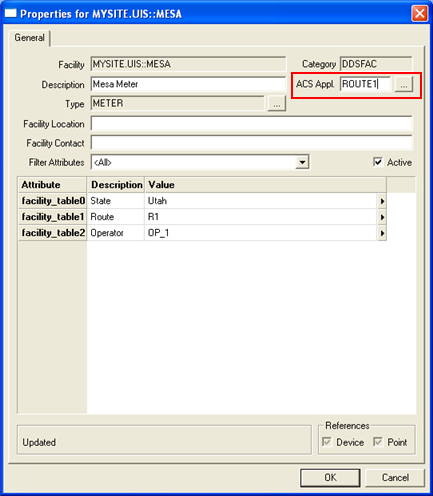Click the ACS Appl field ROUTE1
433x496 pixels.
point(365,84)
